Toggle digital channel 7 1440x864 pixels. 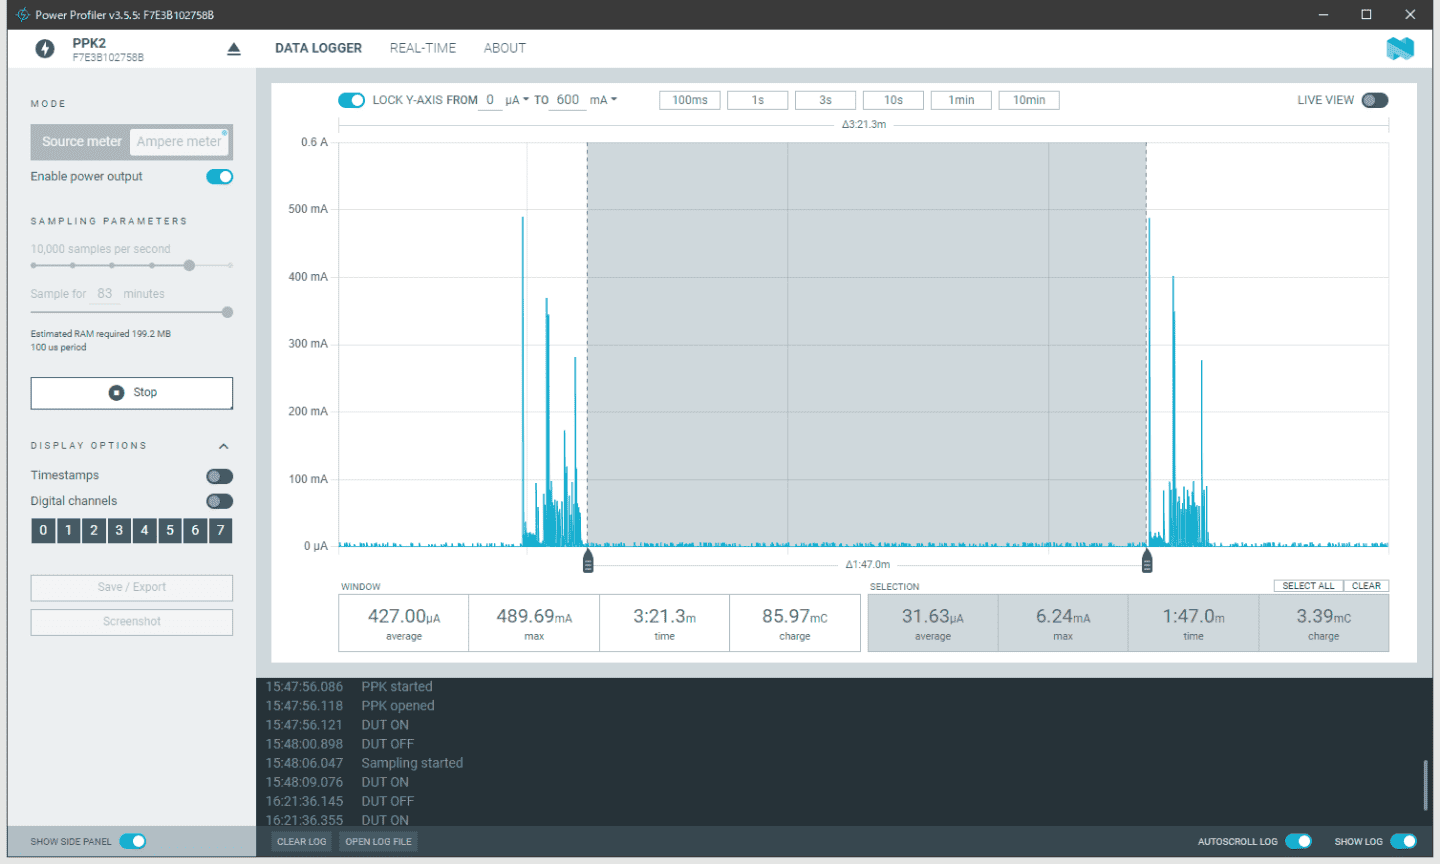click(220, 530)
